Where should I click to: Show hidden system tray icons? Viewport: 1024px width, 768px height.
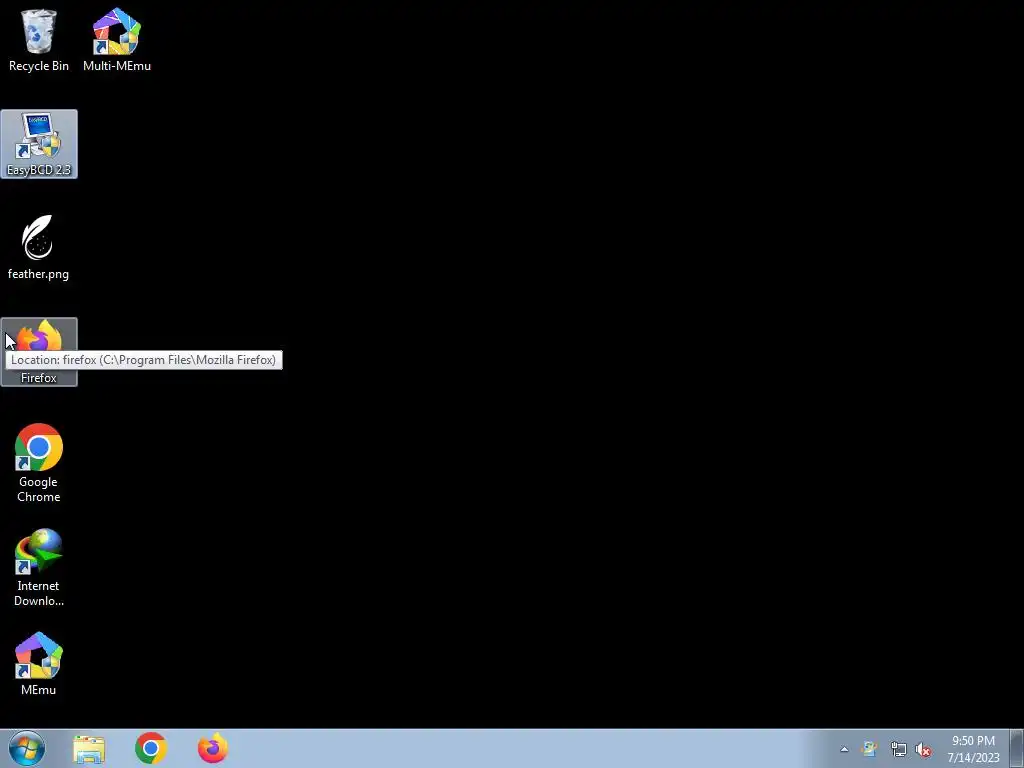(x=844, y=750)
